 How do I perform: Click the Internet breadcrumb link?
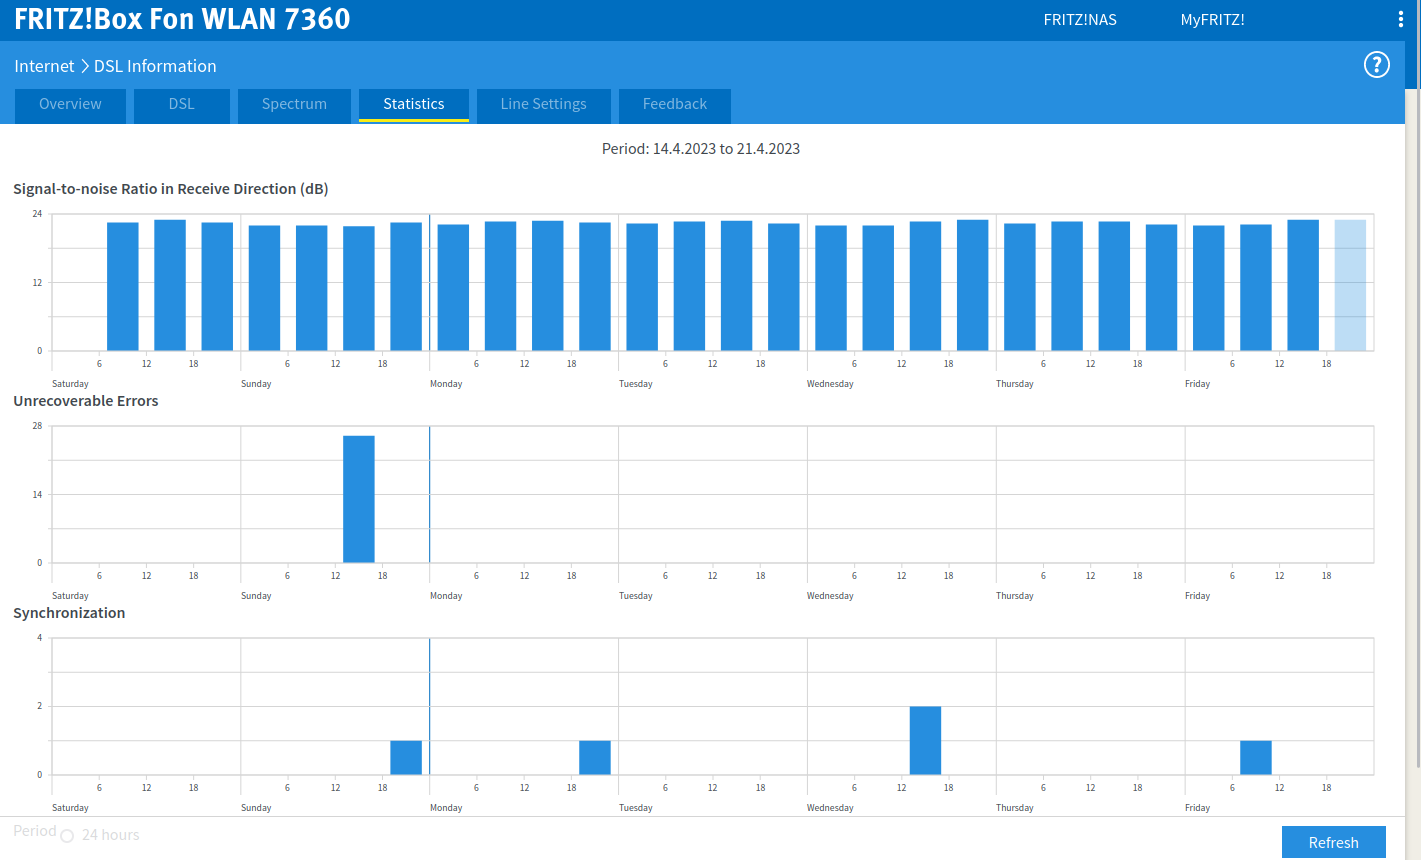click(x=44, y=66)
